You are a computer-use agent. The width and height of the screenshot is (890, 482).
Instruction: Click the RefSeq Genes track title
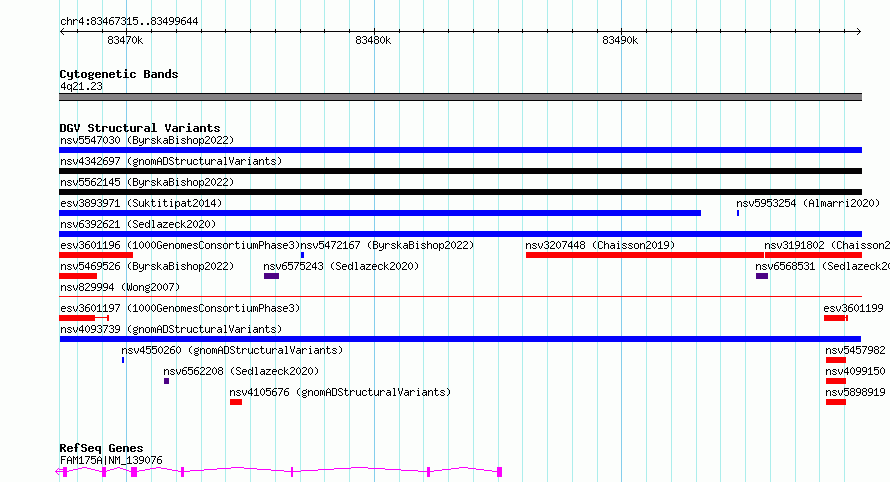pos(101,448)
